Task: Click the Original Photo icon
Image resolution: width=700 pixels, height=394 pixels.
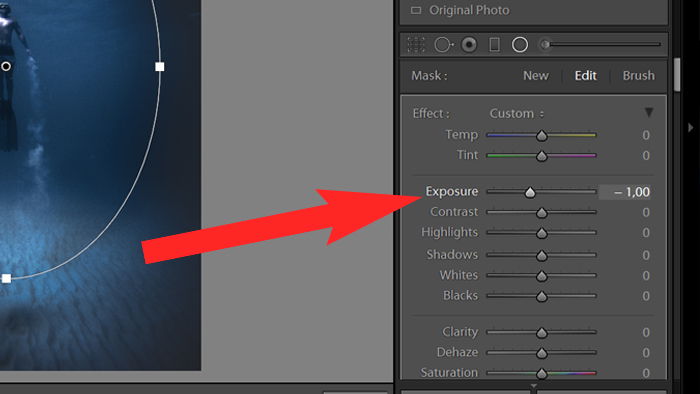Action: (416, 10)
